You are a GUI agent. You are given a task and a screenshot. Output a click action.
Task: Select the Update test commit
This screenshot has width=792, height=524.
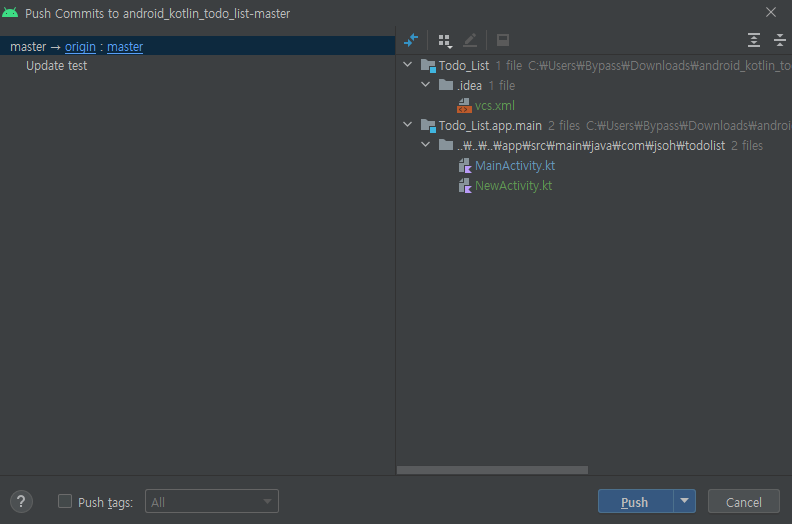coord(57,66)
